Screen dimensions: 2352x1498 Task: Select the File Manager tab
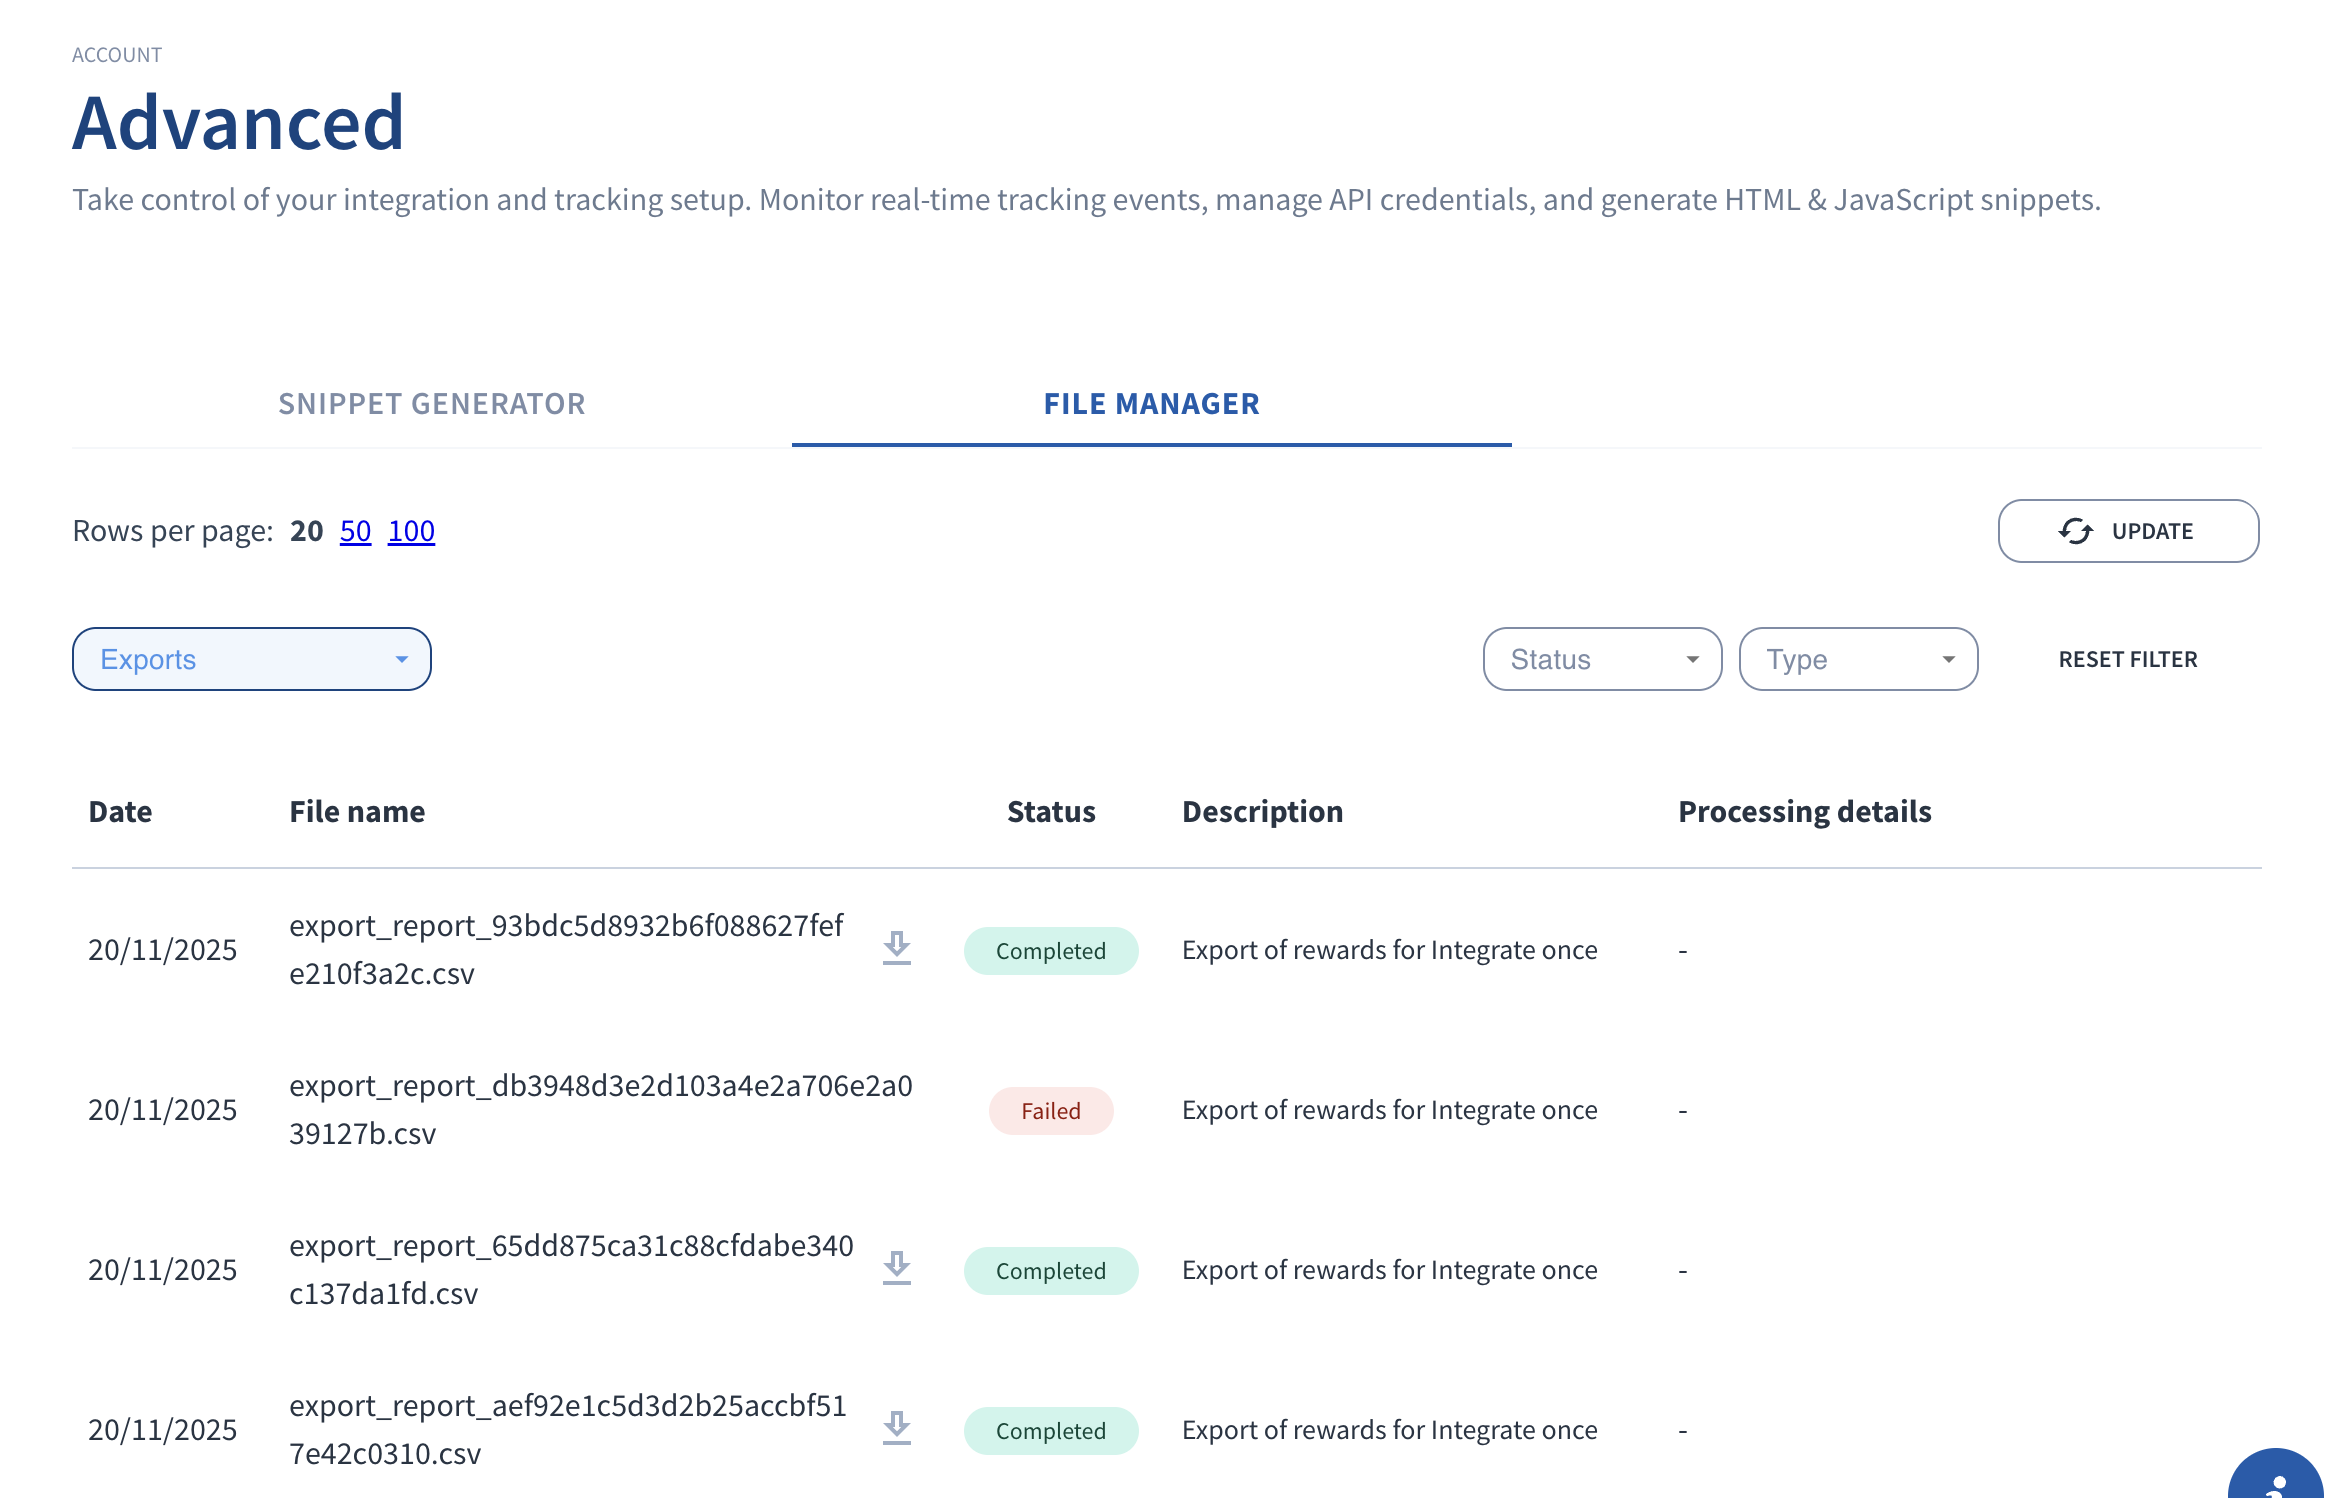pyautogui.click(x=1151, y=404)
